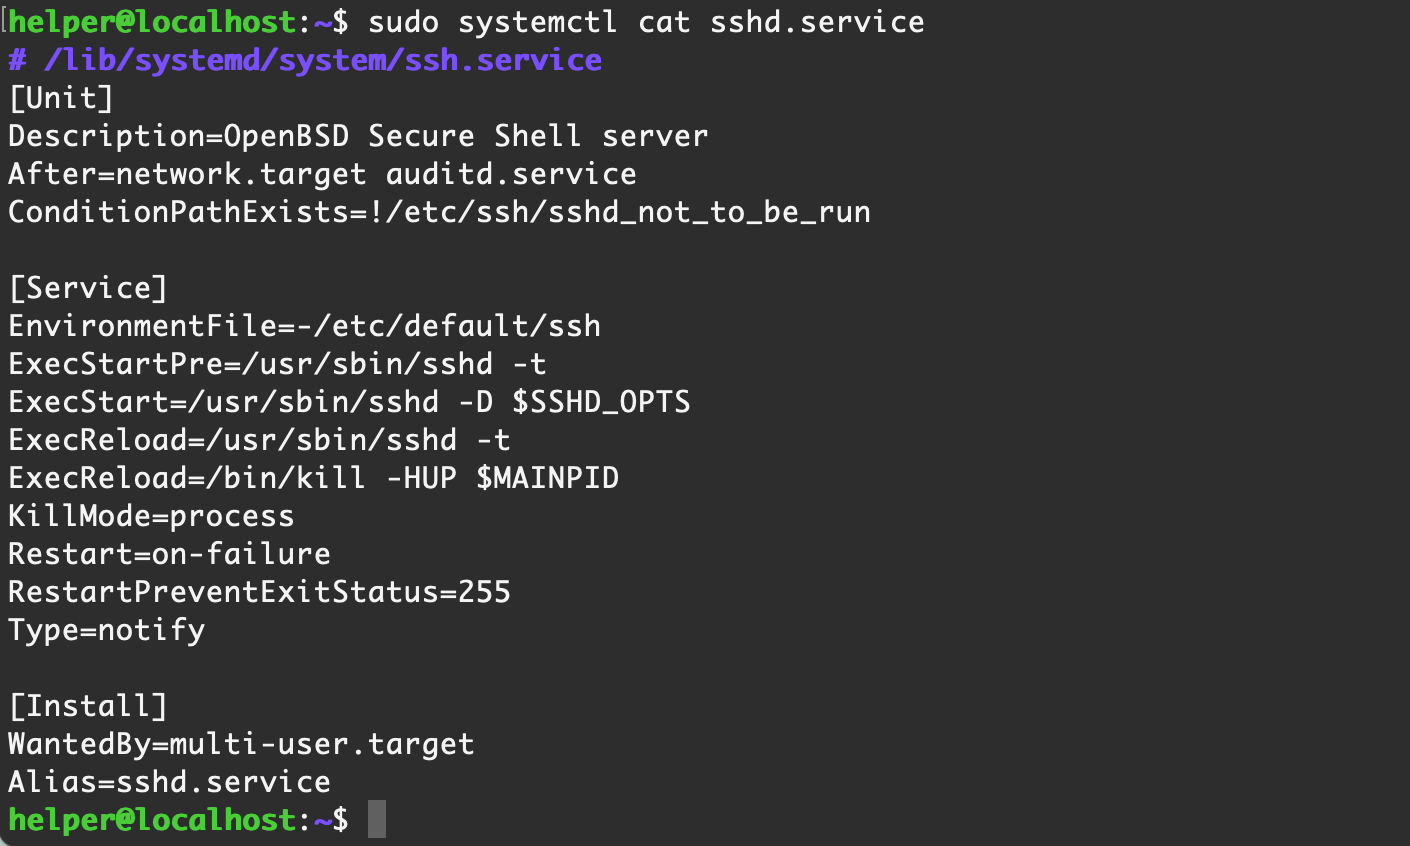Click the Description=OpenBSD Secure Shell server line
Image resolution: width=1410 pixels, height=846 pixels.
358,136
